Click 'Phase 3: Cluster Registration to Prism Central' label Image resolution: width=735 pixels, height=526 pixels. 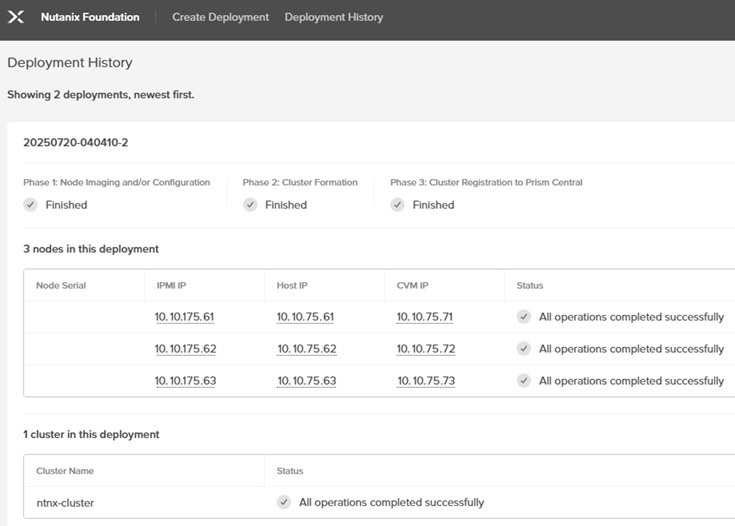486,182
